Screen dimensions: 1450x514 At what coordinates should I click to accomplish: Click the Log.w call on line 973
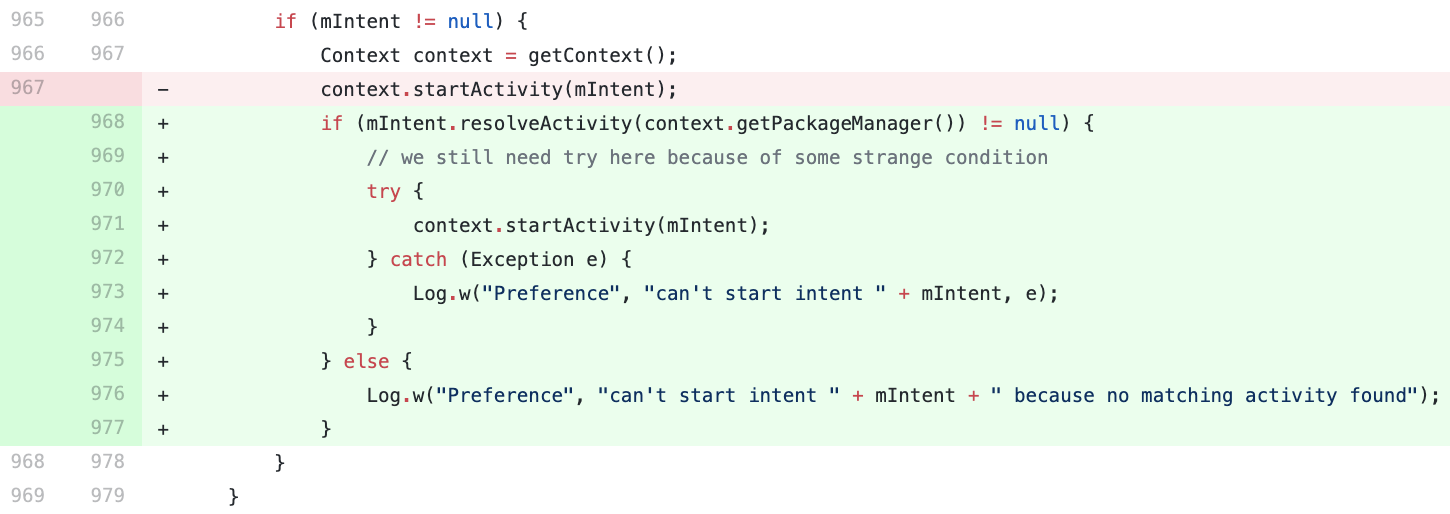click(x=735, y=294)
